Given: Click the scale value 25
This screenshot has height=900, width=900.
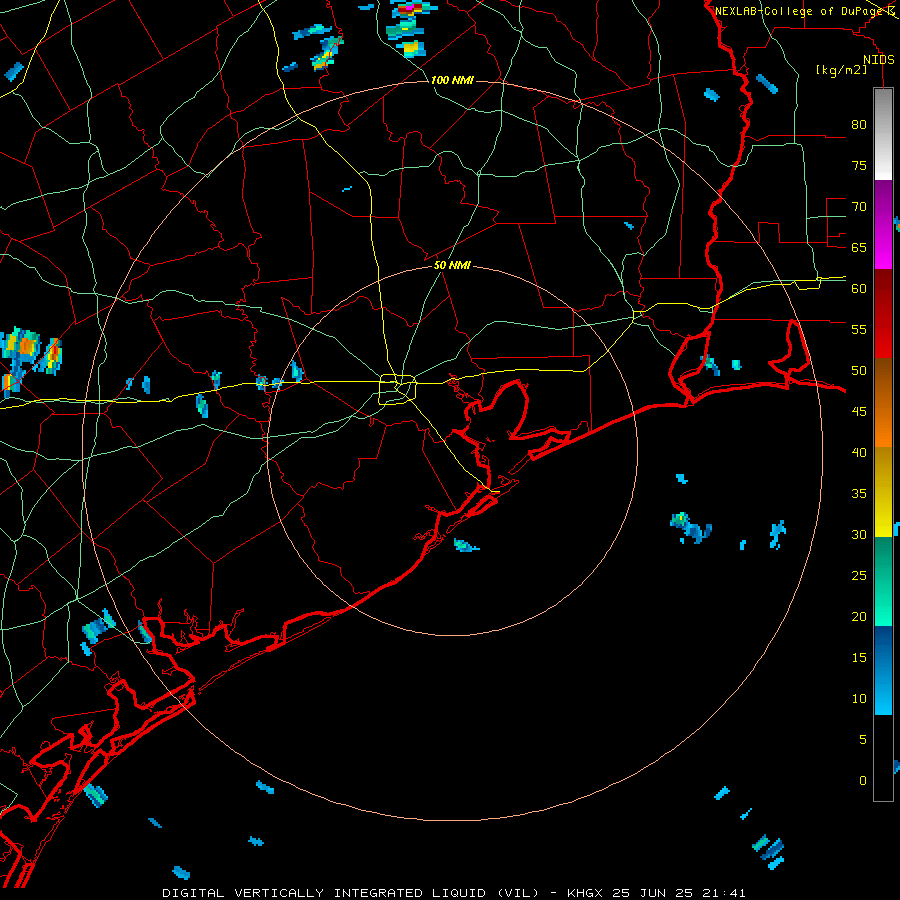Looking at the screenshot, I should click(x=859, y=576).
